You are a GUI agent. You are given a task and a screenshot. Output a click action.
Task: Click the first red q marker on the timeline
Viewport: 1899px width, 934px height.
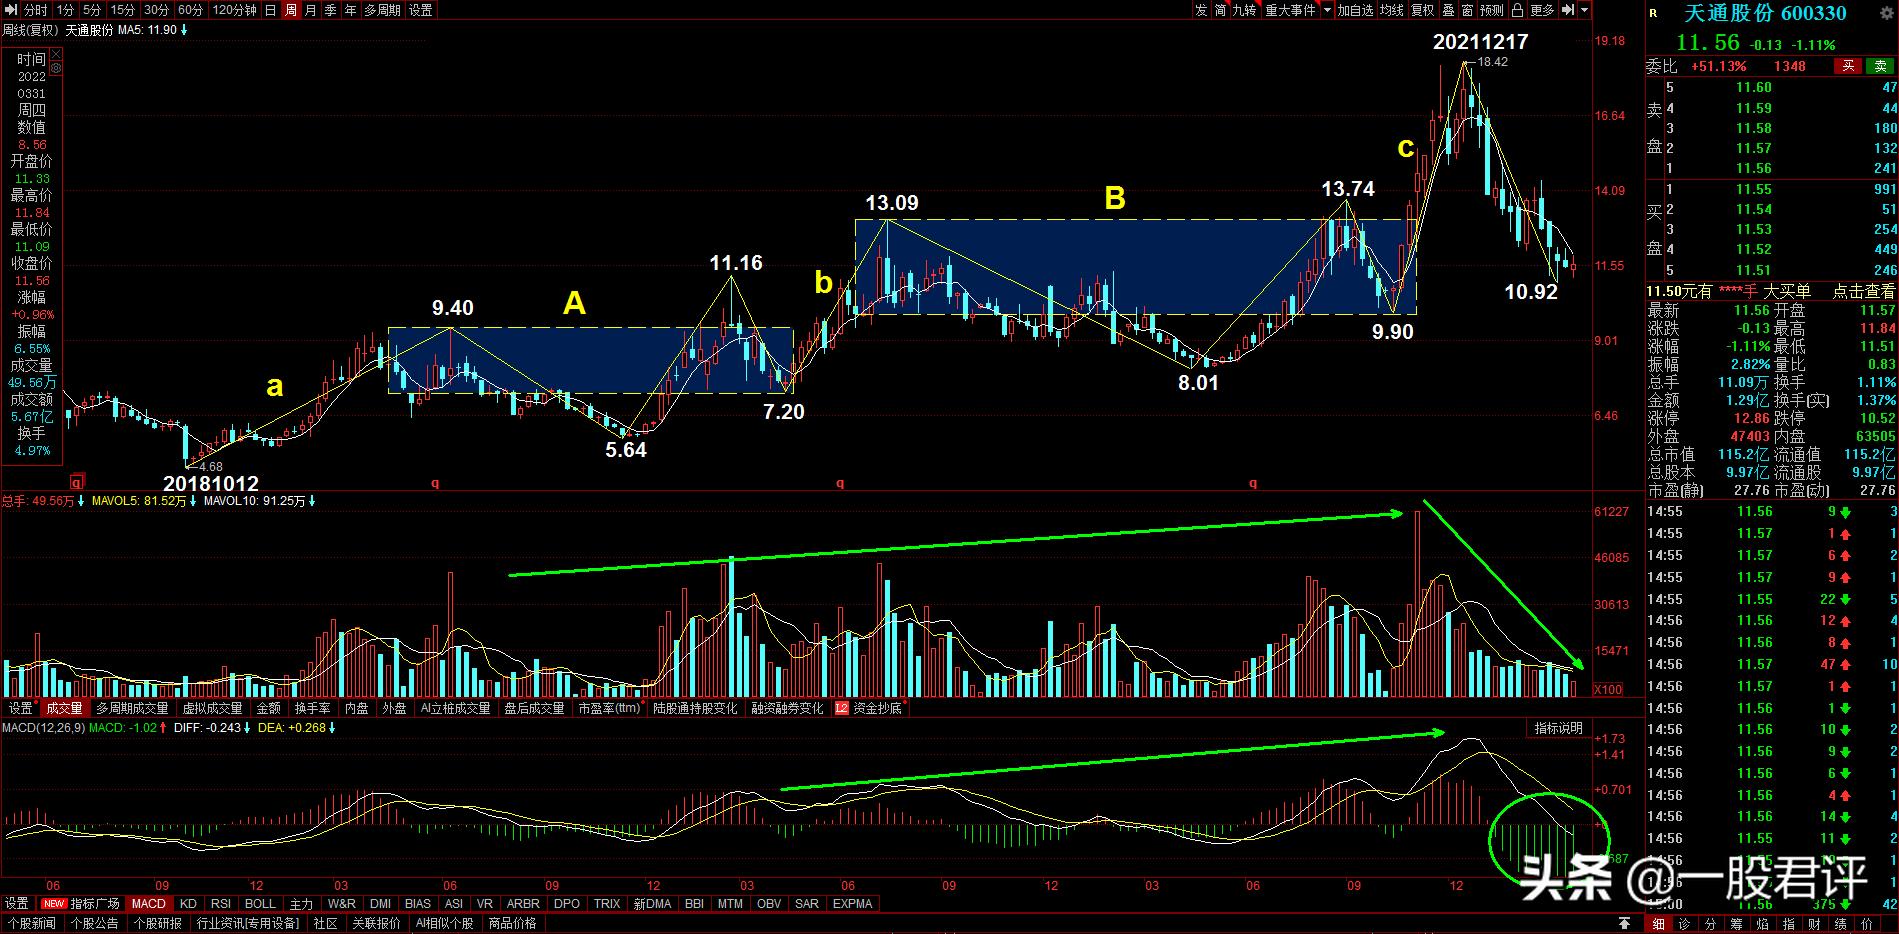pyautogui.click(x=76, y=481)
